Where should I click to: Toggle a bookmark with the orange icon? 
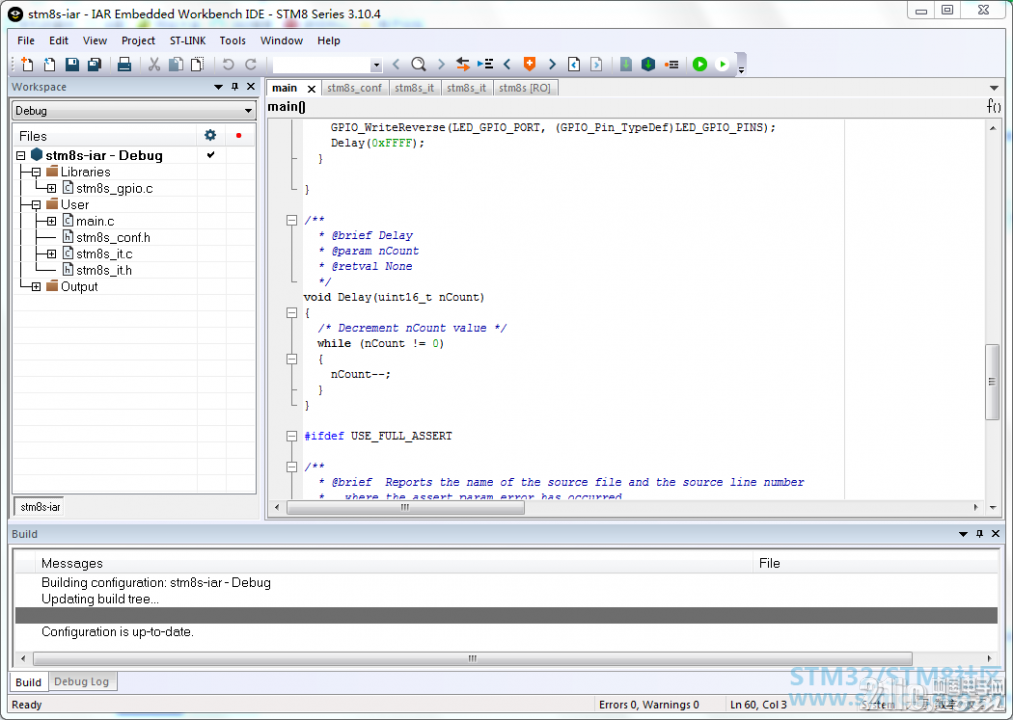[x=530, y=64]
